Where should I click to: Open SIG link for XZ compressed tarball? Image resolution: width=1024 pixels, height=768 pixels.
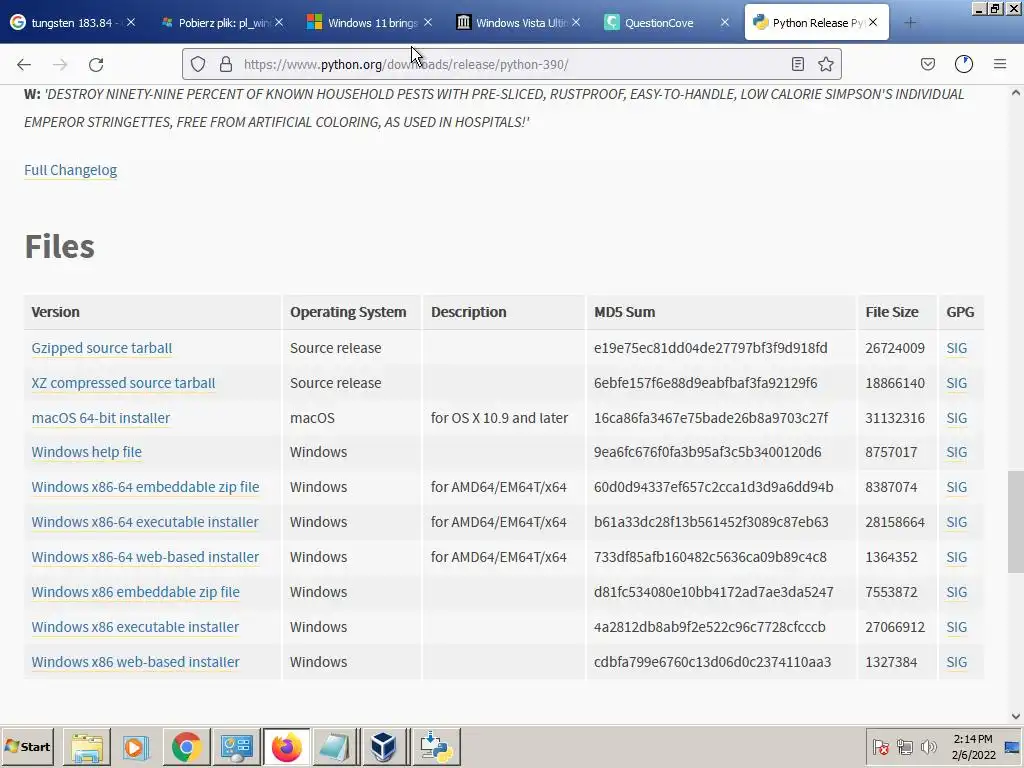pyautogui.click(x=956, y=383)
